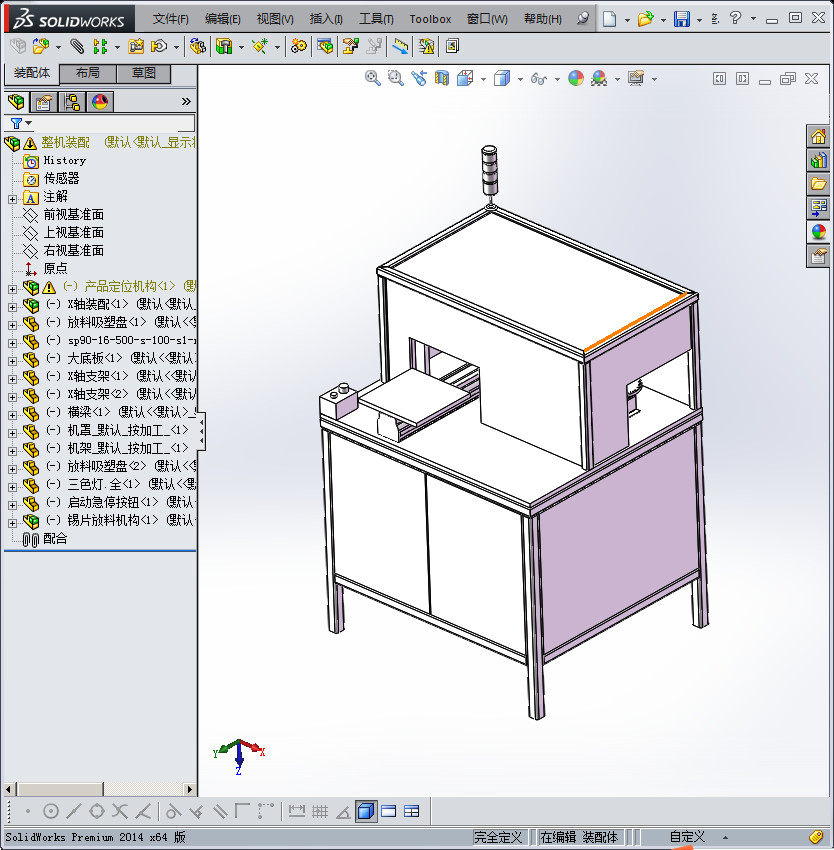Toggle the intersection snap icon
Viewport: 834px width, 850px height.
tap(120, 812)
